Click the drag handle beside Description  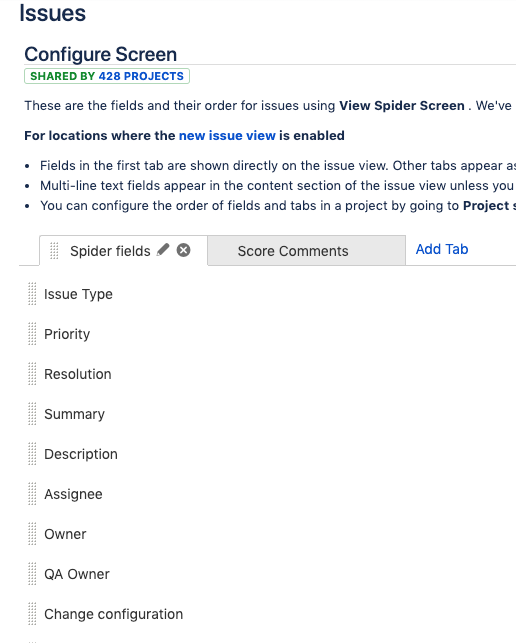[32, 454]
